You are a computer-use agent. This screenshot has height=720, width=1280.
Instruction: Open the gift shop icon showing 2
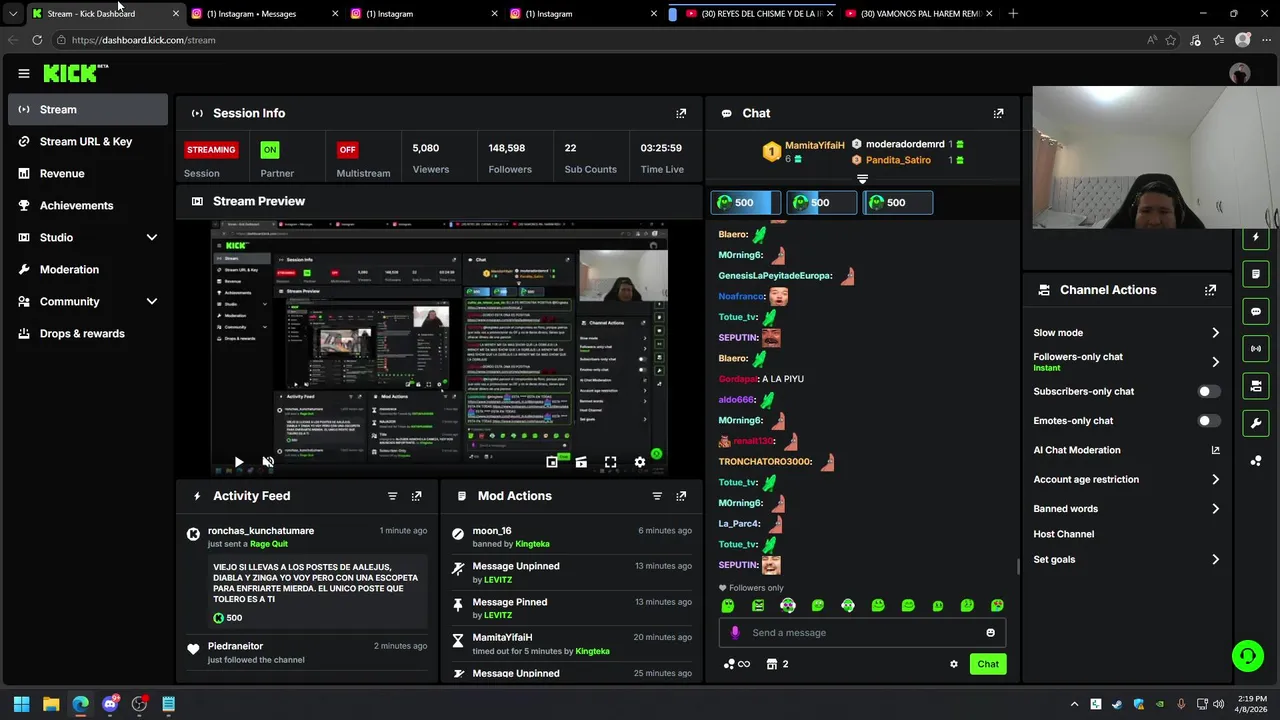[x=778, y=664]
